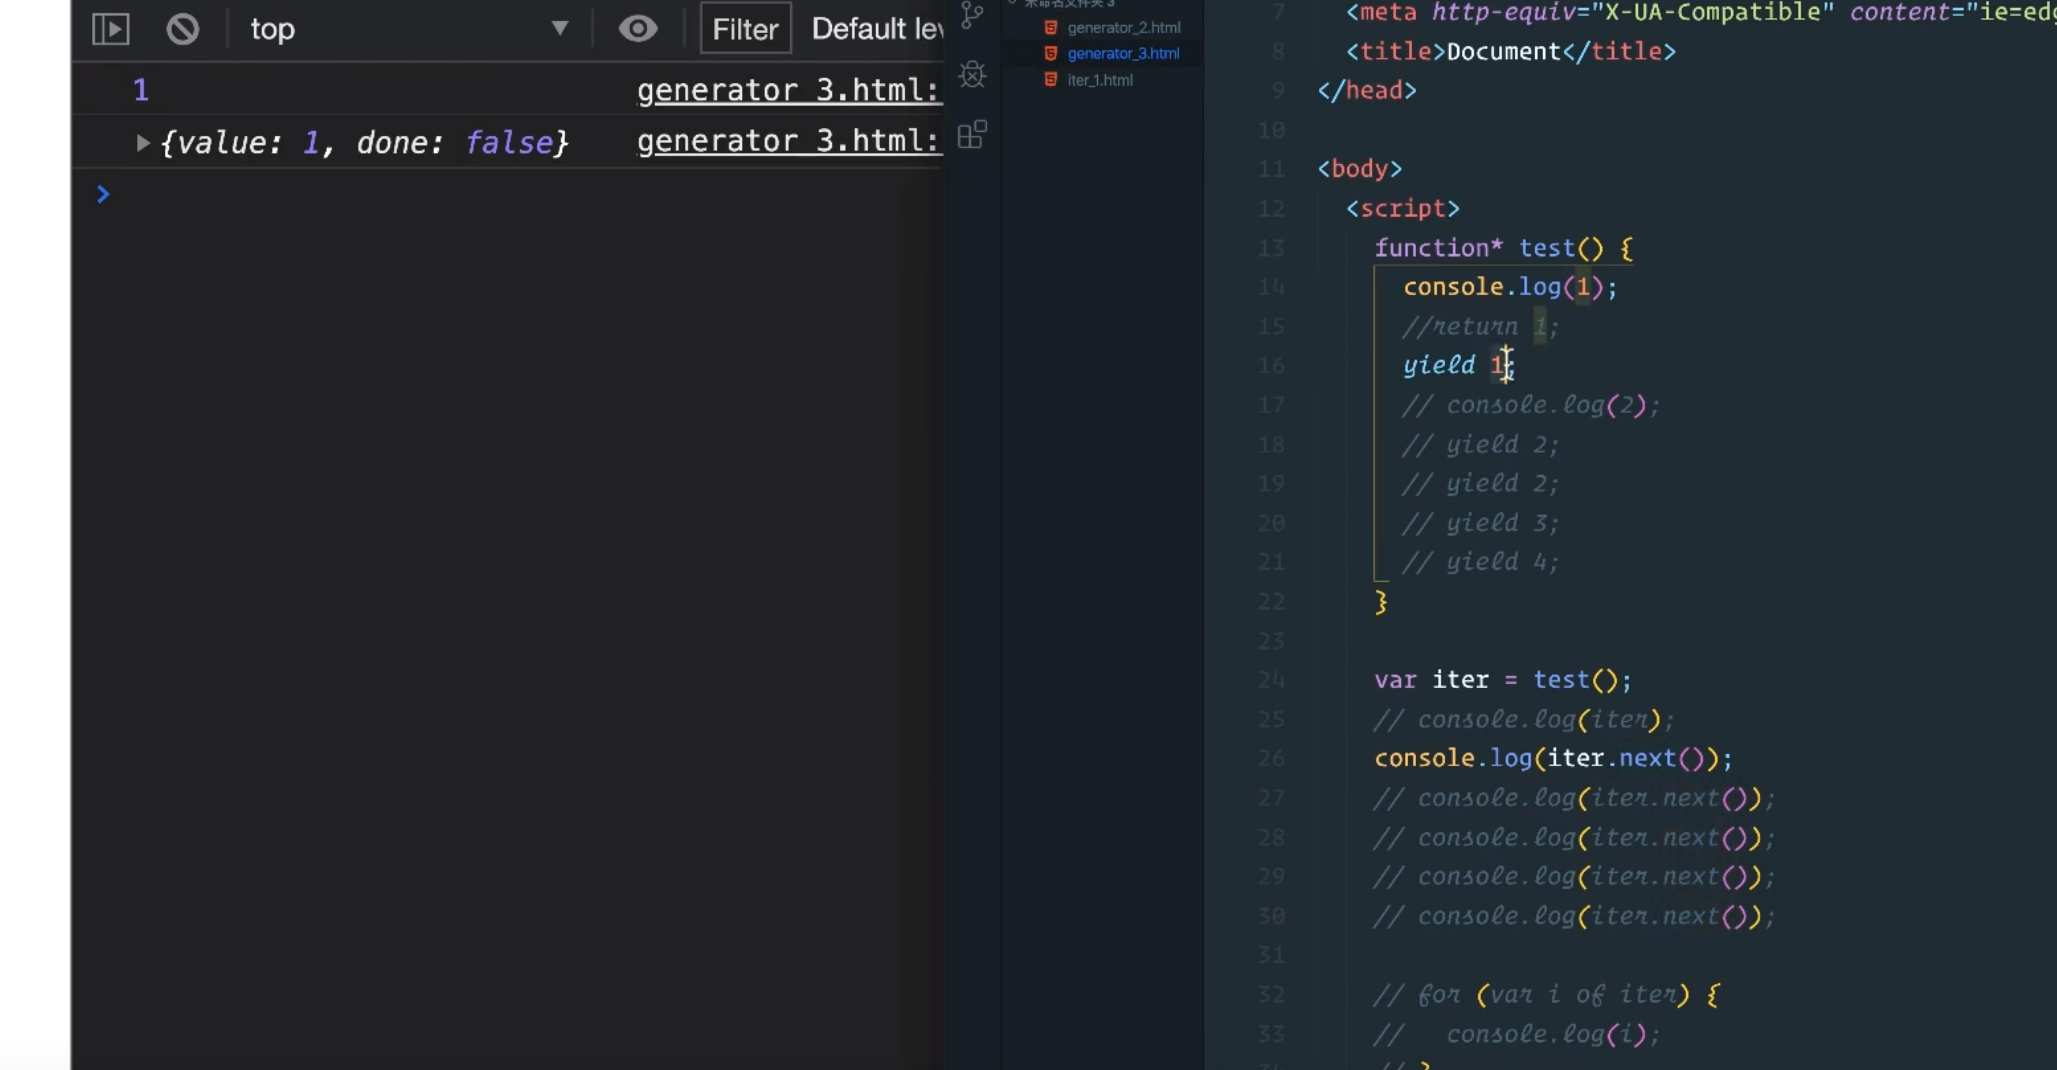This screenshot has height=1070, width=2057.
Task: Click the 'console.log(1);' code line
Action: pos(1510,287)
